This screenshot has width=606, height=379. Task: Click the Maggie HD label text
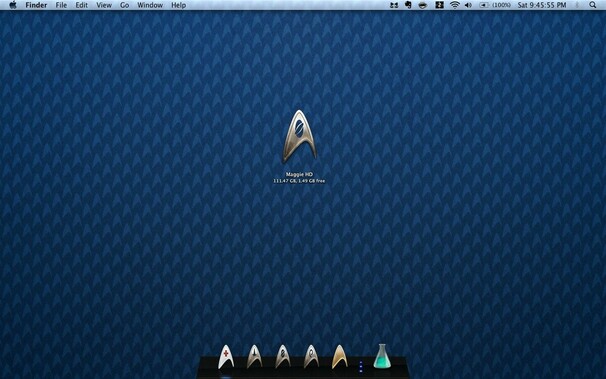(300, 174)
